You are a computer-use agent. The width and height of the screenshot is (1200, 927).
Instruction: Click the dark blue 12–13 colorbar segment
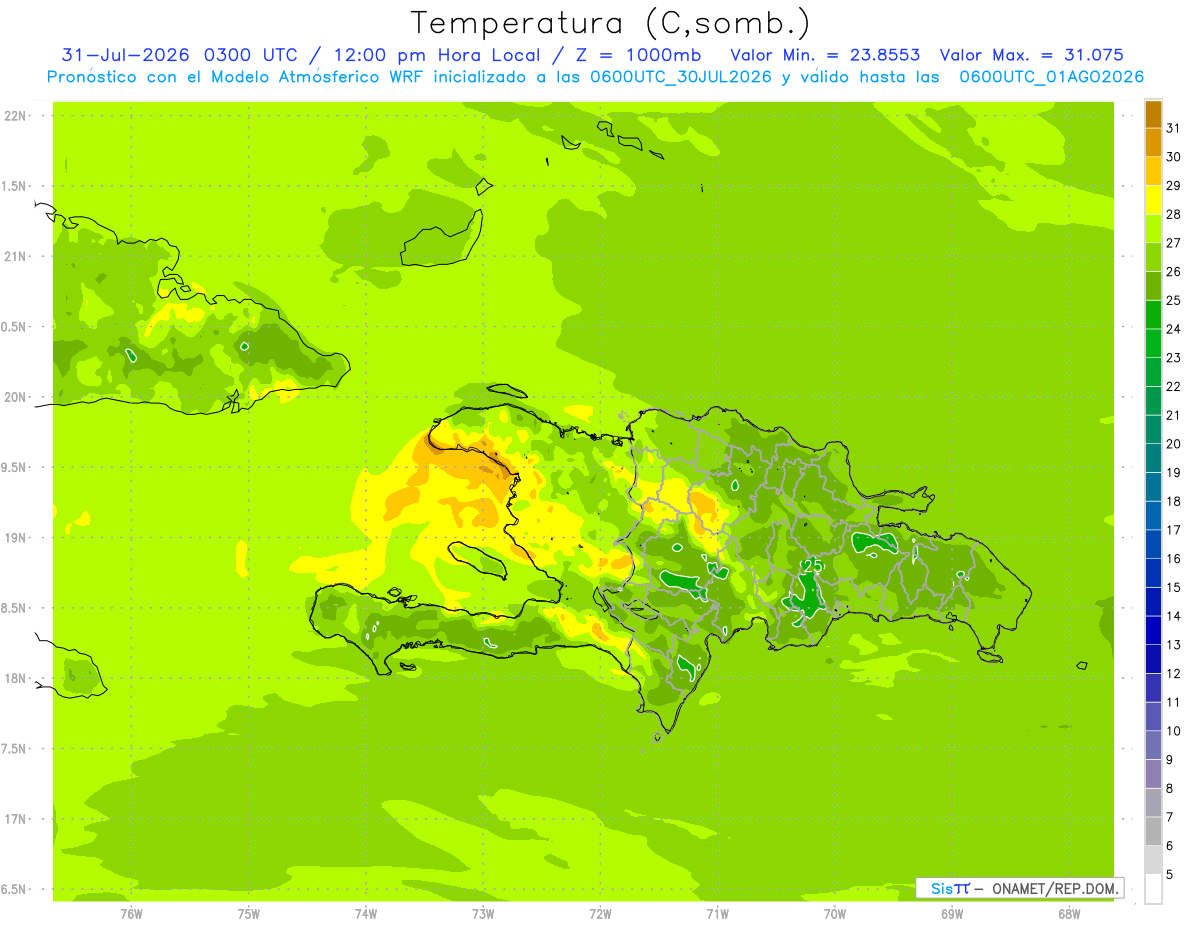[x=1153, y=659]
